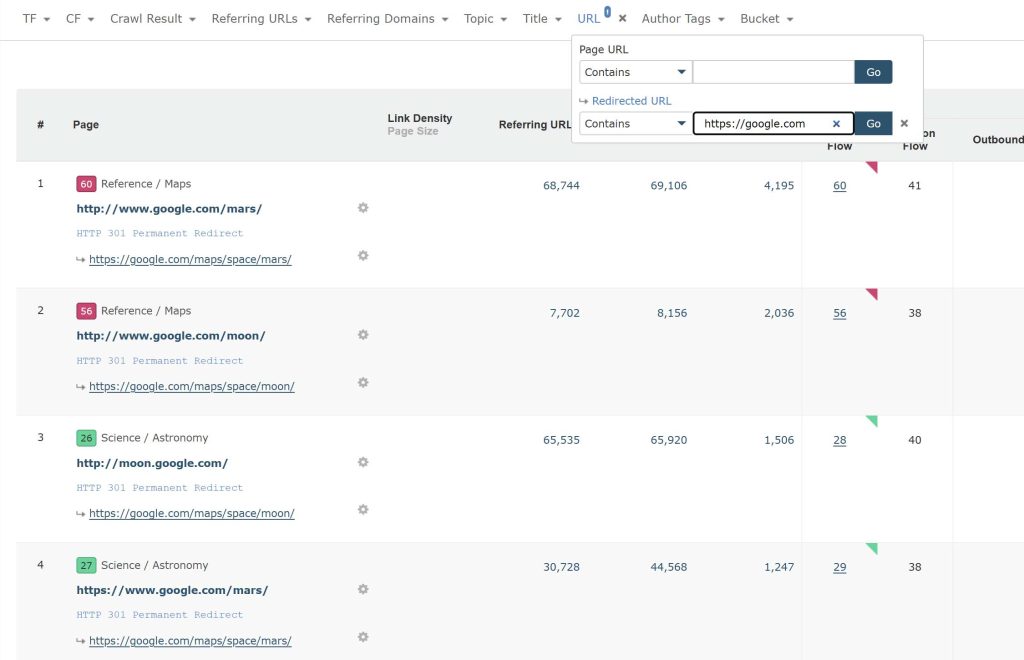The image size is (1024, 660).
Task: Click Trust Flow value 60 link
Action: (x=839, y=185)
